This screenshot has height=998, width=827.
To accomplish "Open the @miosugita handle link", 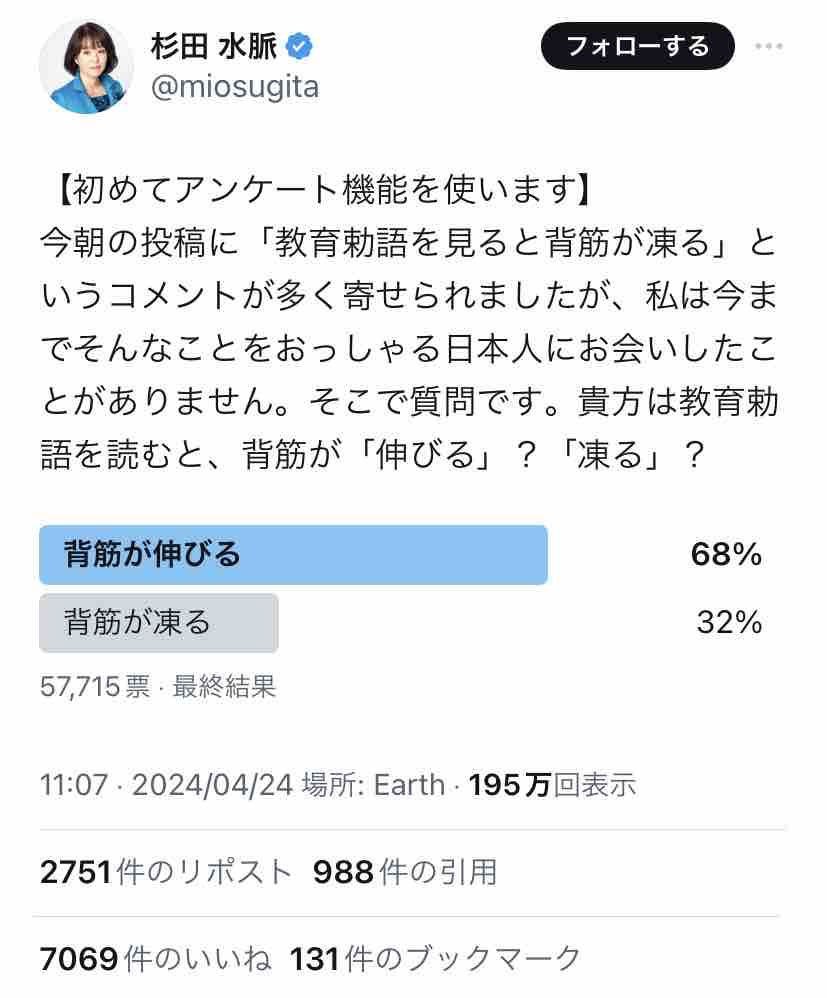I will (x=235, y=87).
